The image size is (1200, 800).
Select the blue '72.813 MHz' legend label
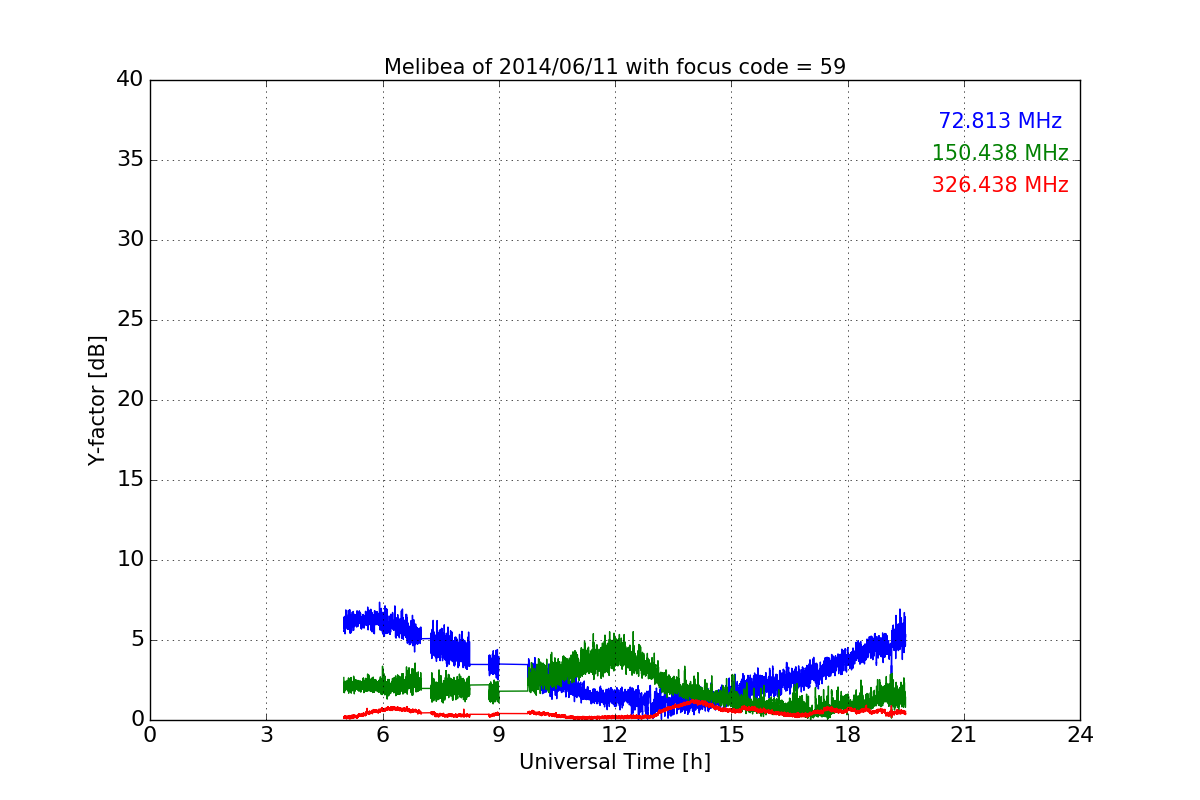coord(1000,121)
